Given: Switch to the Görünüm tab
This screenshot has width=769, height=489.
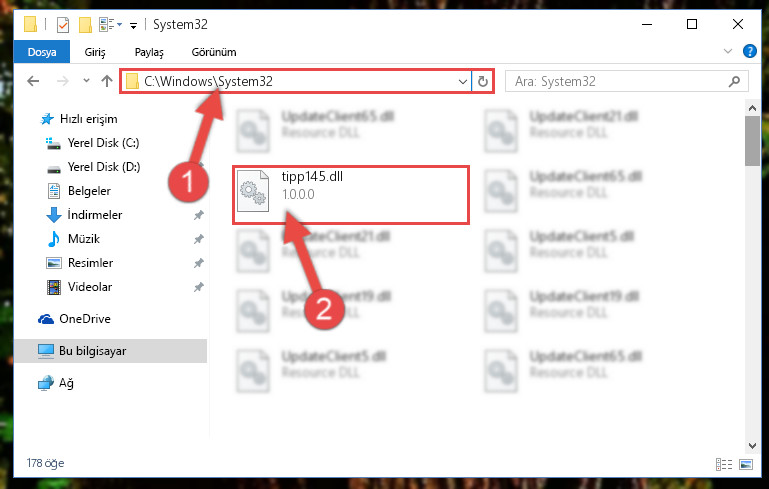Looking at the screenshot, I should pyautogui.click(x=214, y=52).
